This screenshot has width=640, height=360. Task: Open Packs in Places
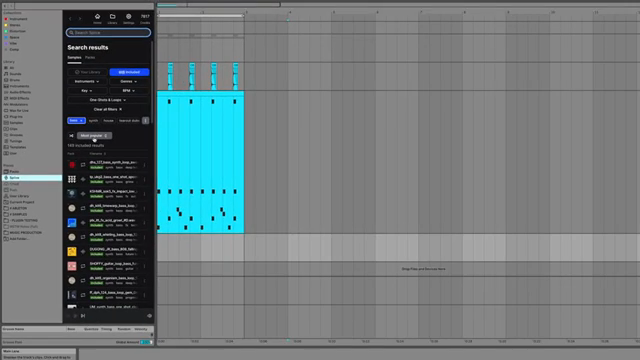[14, 172]
